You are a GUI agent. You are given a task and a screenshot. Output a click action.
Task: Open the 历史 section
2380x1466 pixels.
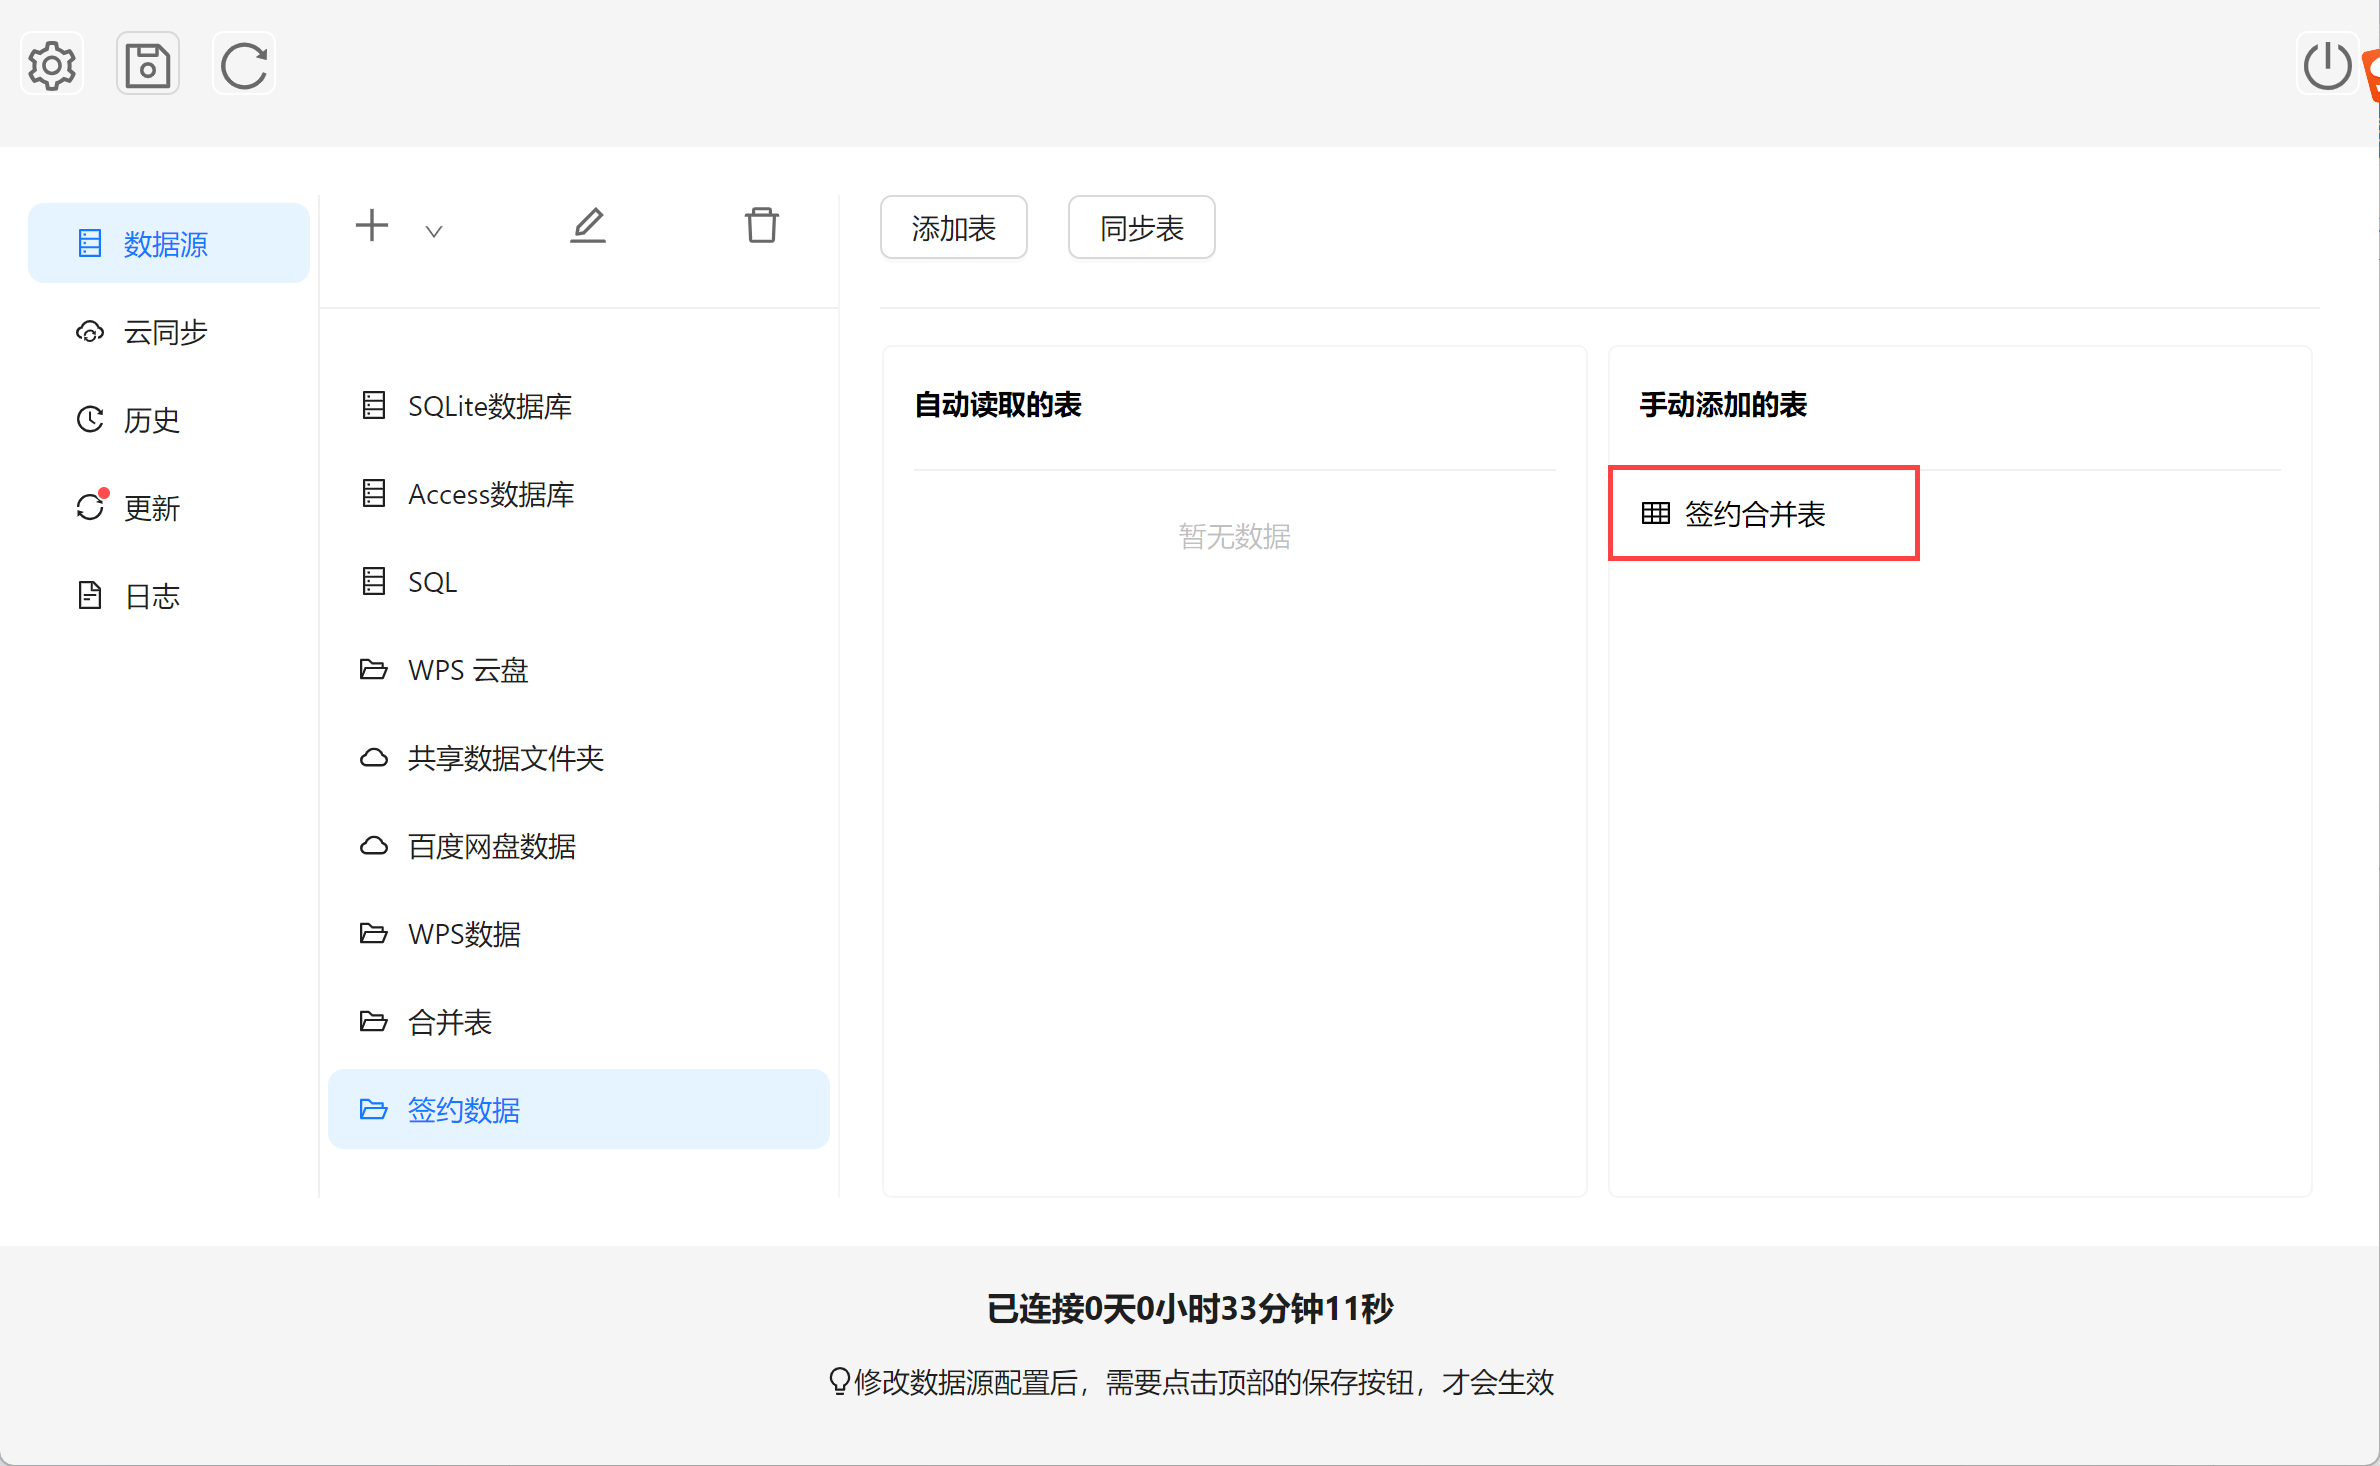click(x=151, y=420)
